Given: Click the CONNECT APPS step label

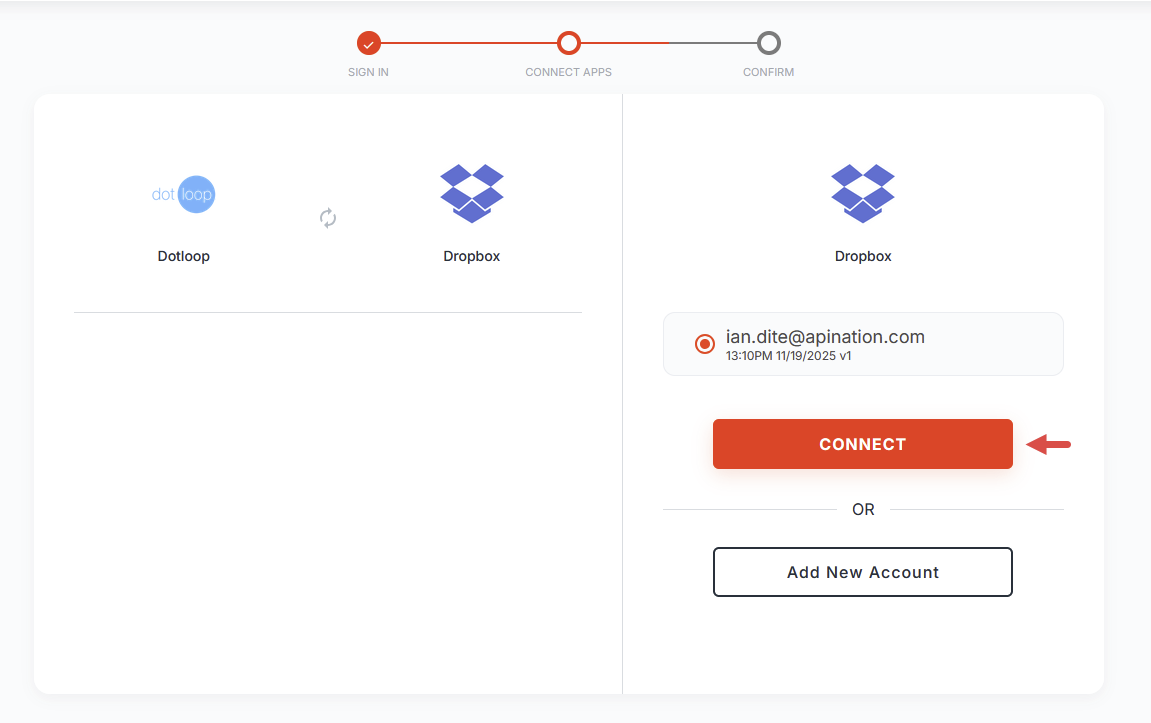Looking at the screenshot, I should pos(568,72).
